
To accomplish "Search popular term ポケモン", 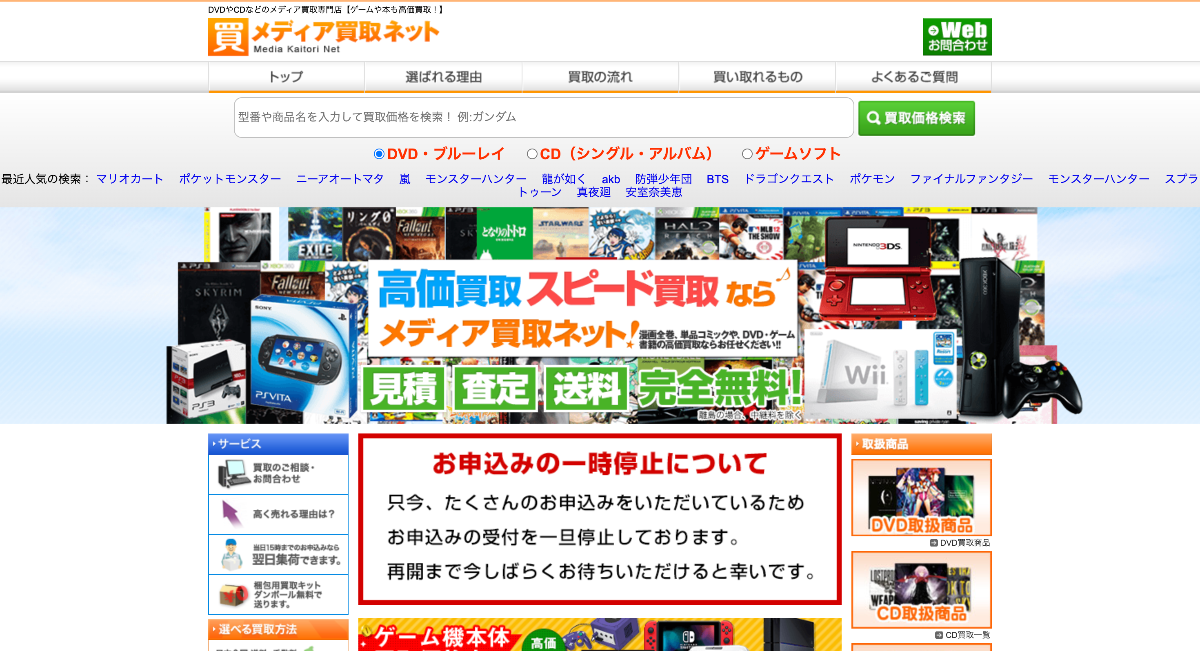I will click(x=872, y=179).
